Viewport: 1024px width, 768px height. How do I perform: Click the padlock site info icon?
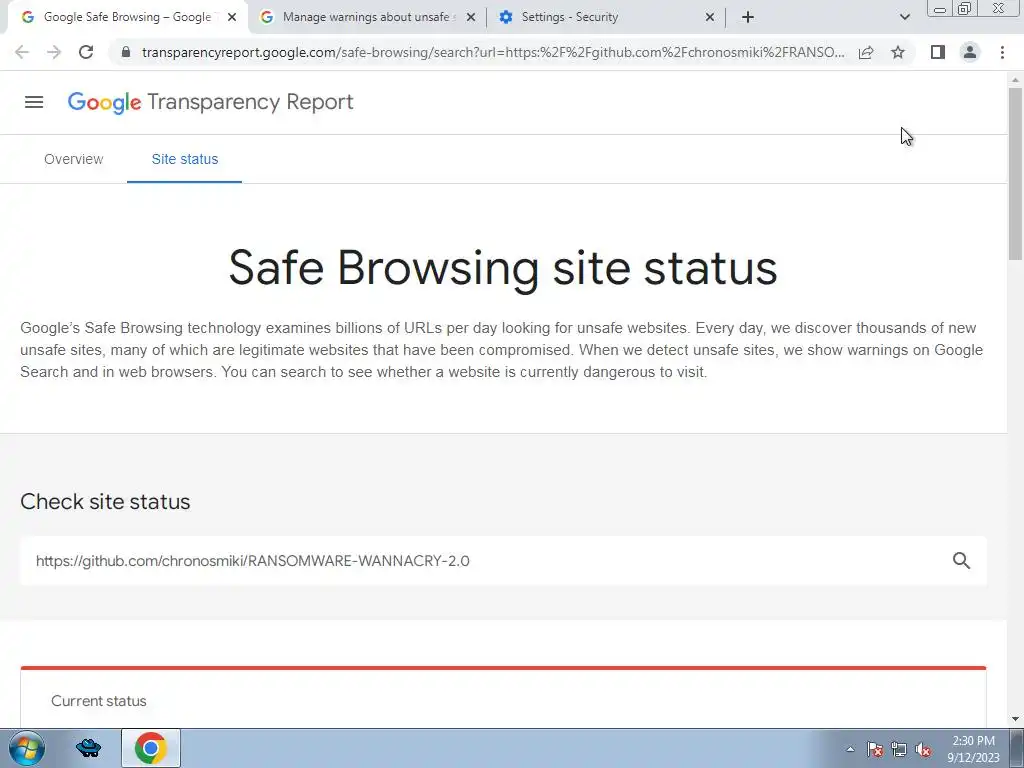click(126, 52)
